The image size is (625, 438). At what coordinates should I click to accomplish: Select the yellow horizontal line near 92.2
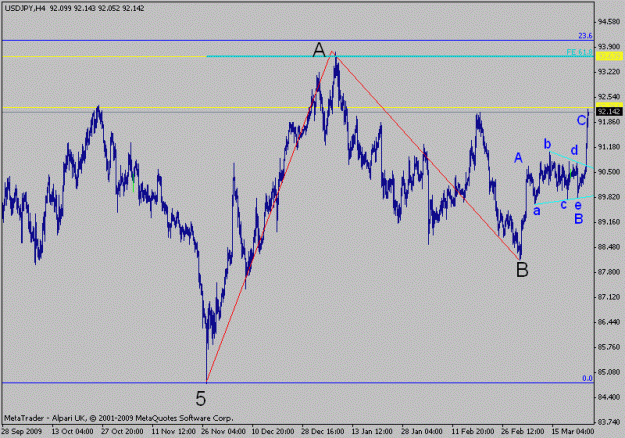298,108
